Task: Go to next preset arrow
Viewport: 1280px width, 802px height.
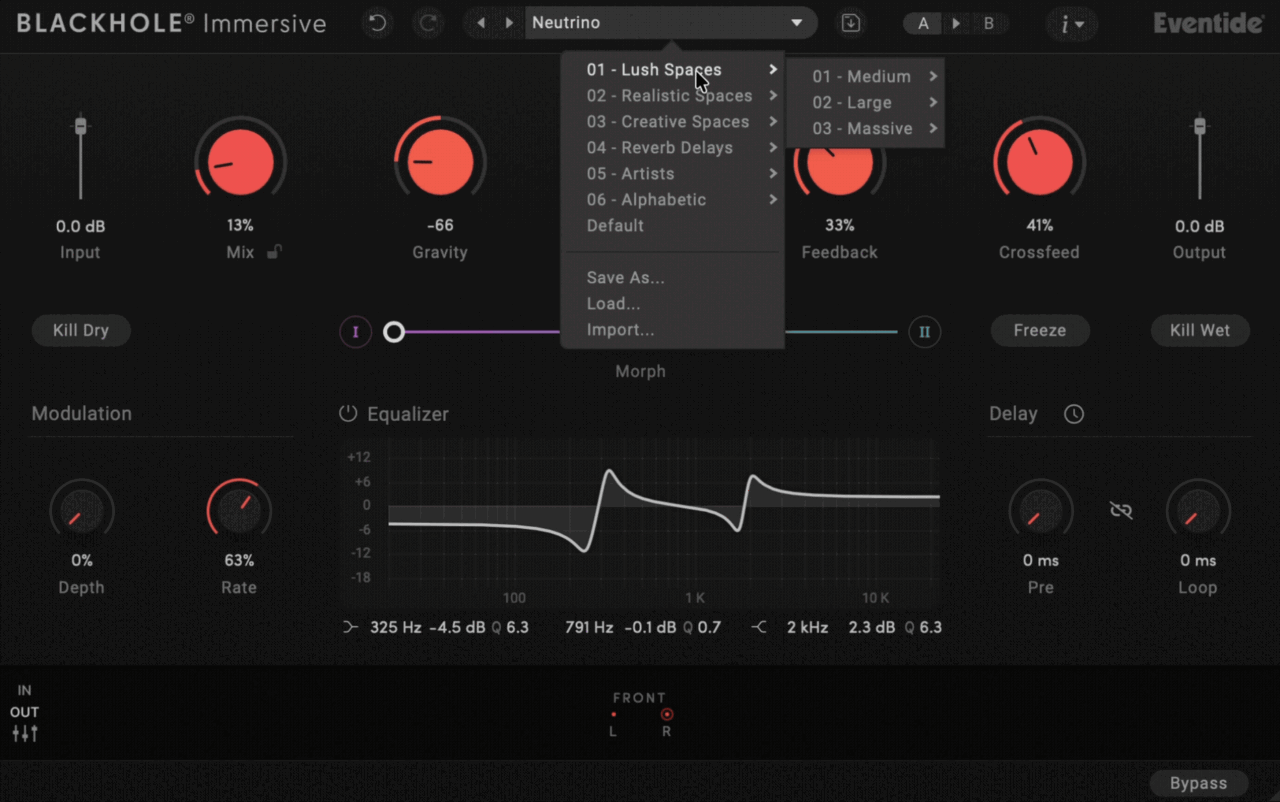Action: point(509,23)
